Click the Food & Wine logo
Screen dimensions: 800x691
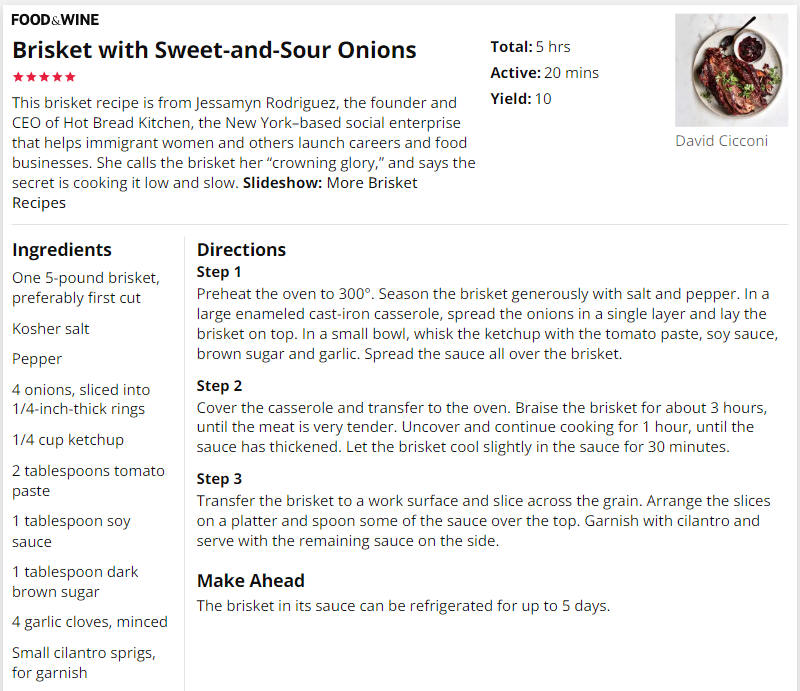click(x=55, y=19)
